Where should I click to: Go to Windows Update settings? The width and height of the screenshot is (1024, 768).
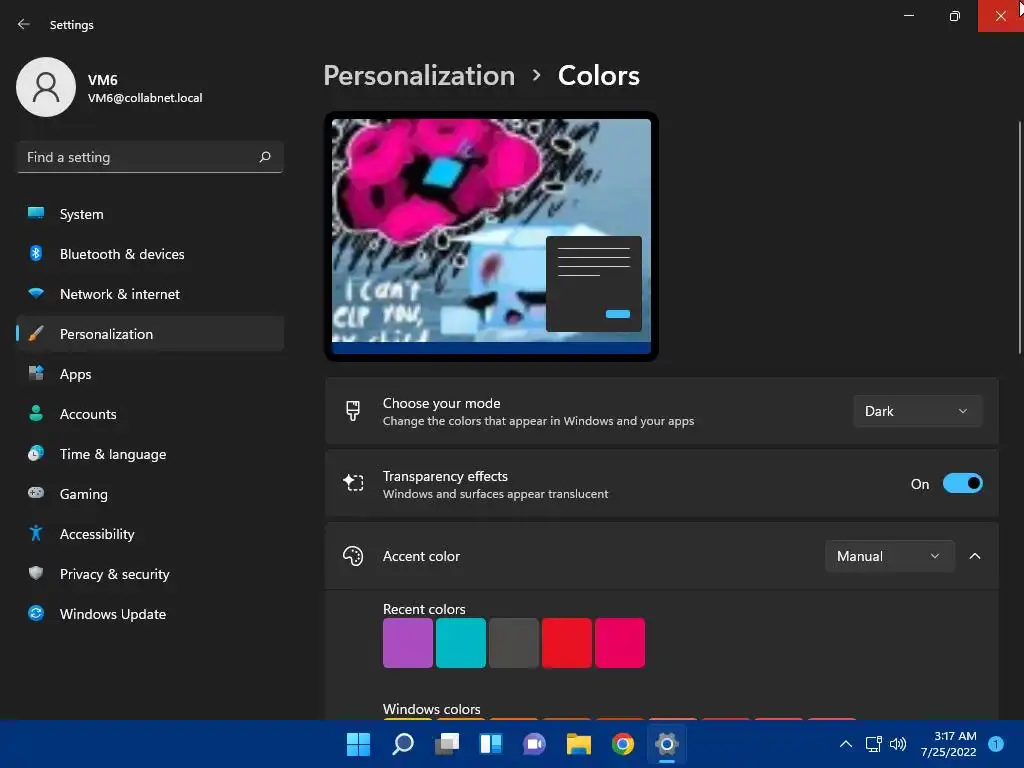click(x=150, y=614)
